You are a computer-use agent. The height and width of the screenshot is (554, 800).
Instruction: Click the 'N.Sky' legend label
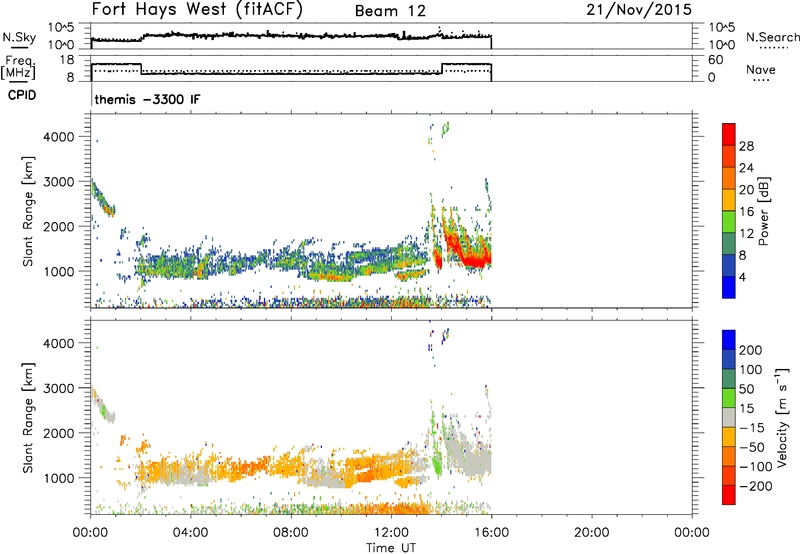click(x=19, y=37)
